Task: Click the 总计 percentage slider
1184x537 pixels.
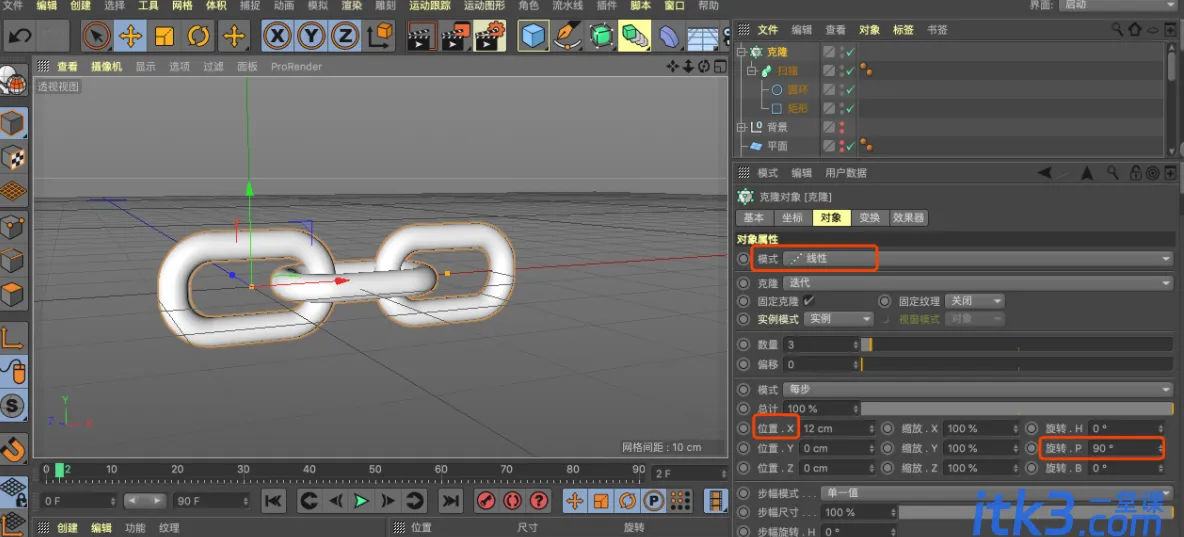Action: pyautogui.click(x=1016, y=409)
